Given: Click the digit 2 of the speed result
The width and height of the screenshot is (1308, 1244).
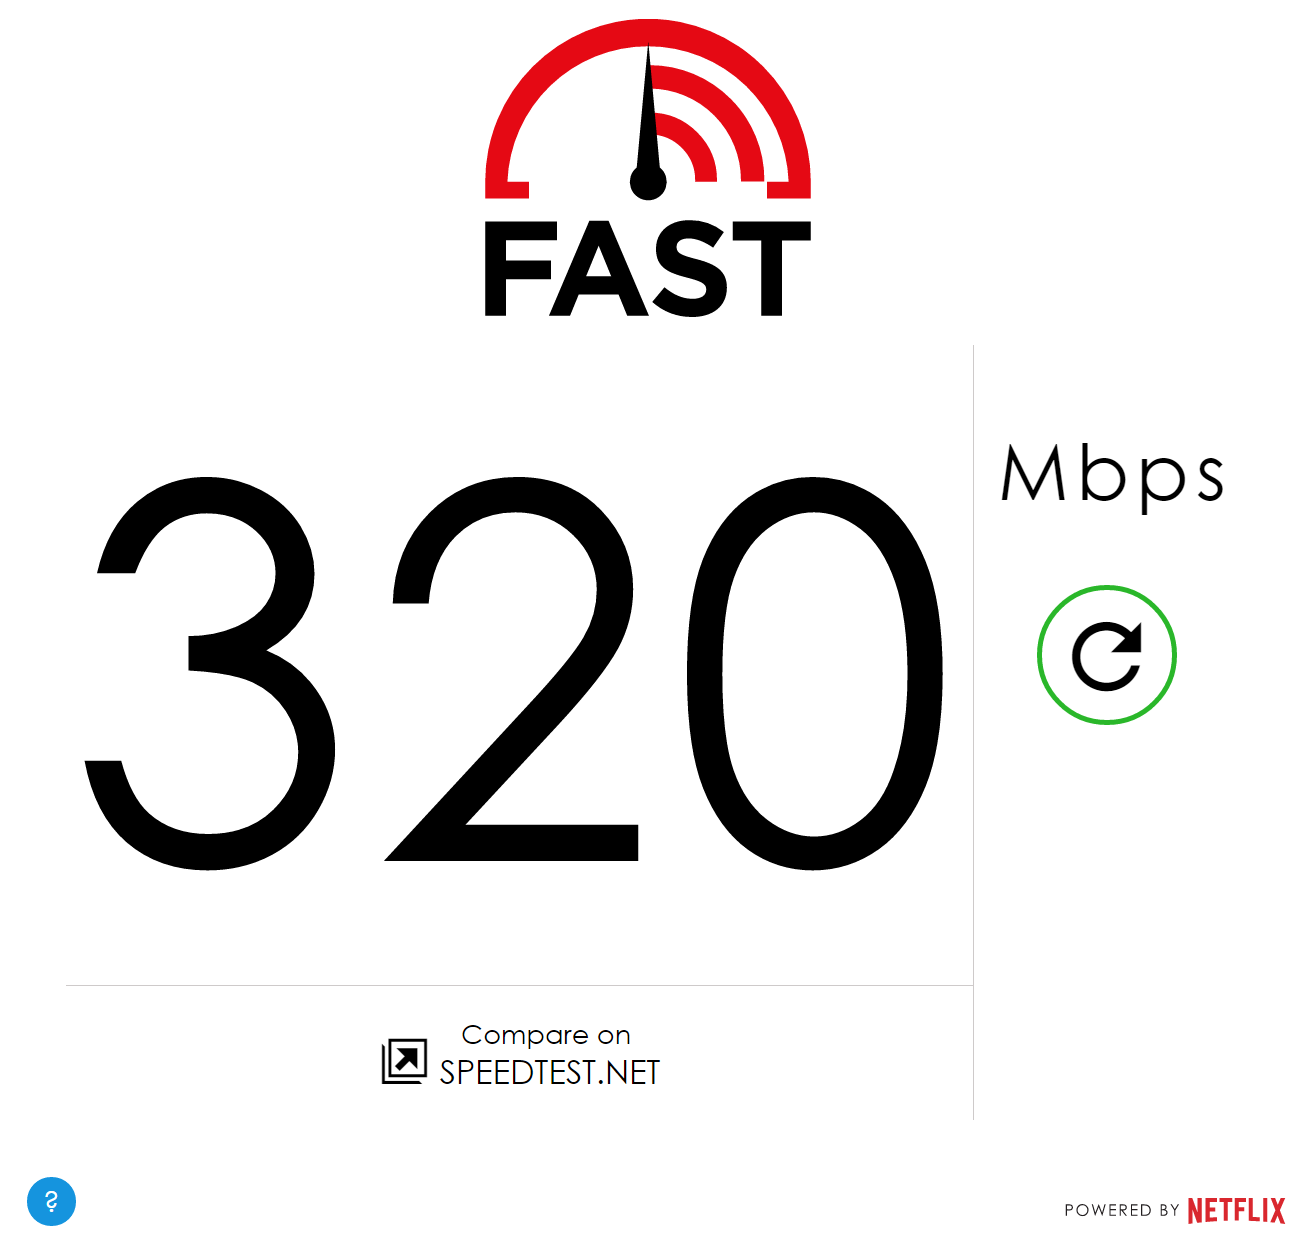Looking at the screenshot, I should (x=512, y=669).
